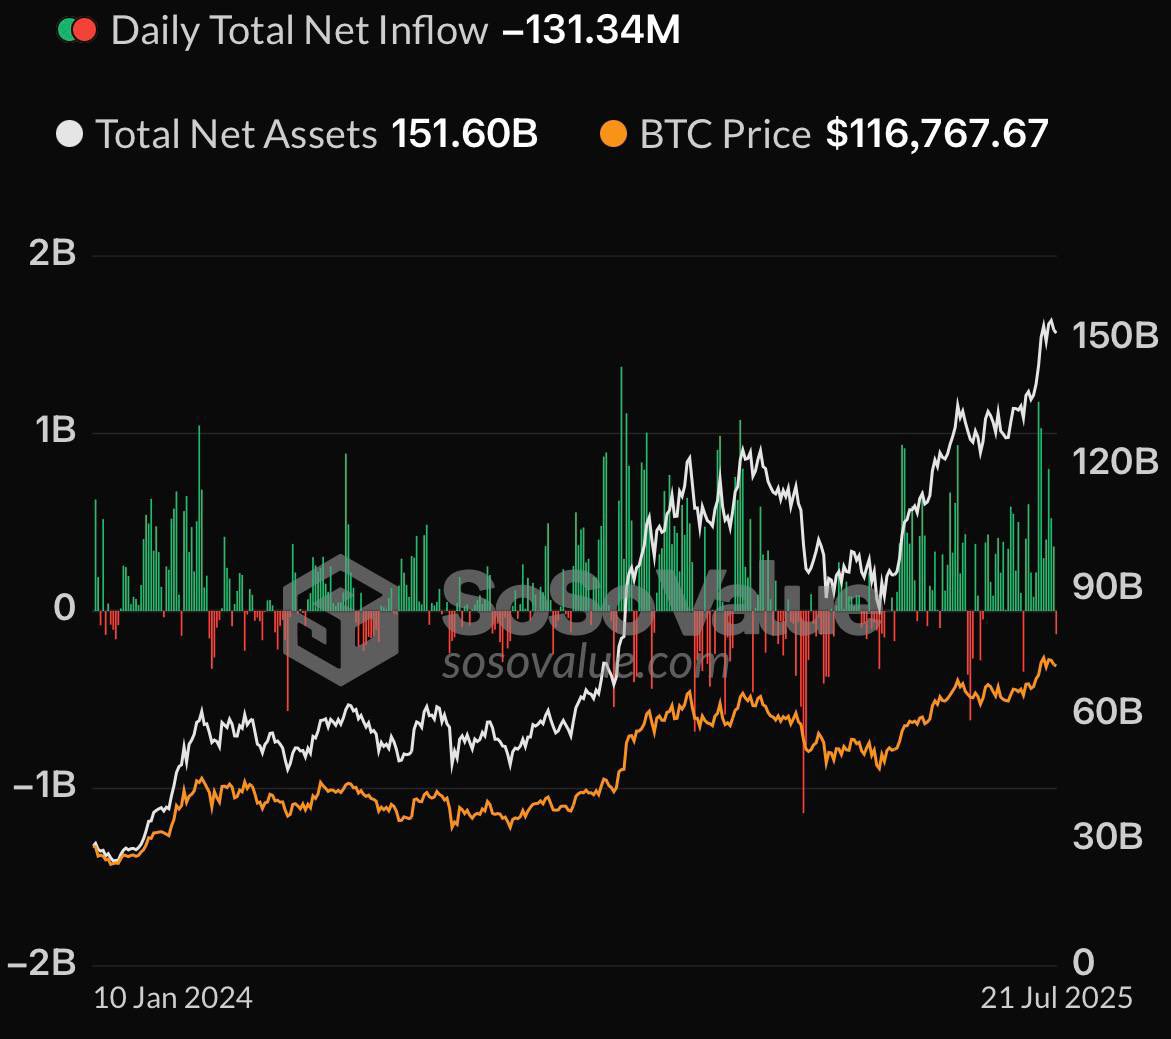This screenshot has width=1171, height=1039.
Task: Select the $116,767.67 BTC price value
Action: click(x=937, y=134)
